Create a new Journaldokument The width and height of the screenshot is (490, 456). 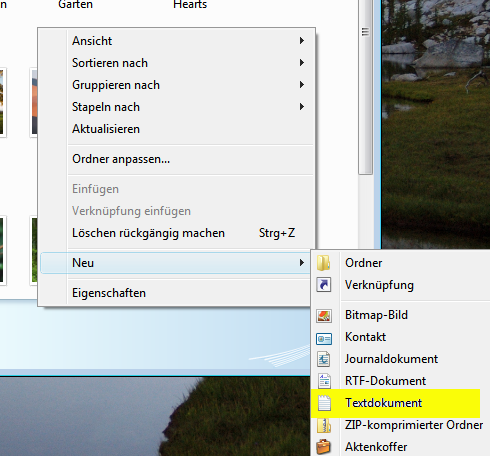click(401, 359)
